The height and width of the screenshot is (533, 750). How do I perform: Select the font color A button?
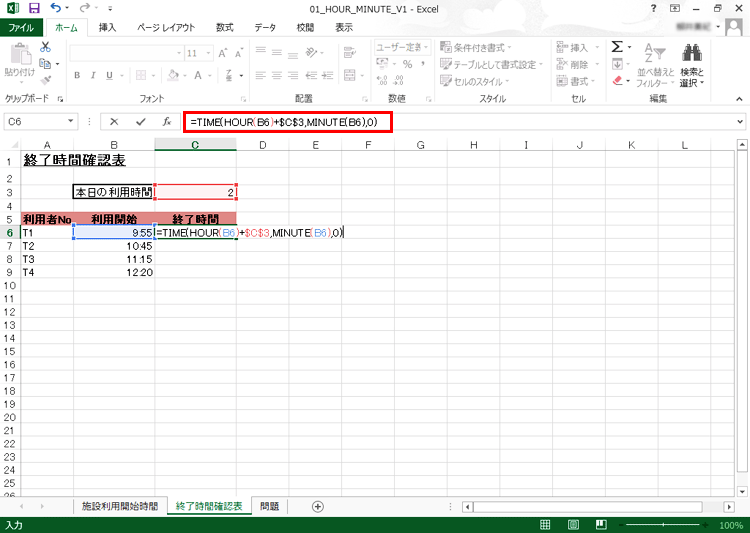198,76
